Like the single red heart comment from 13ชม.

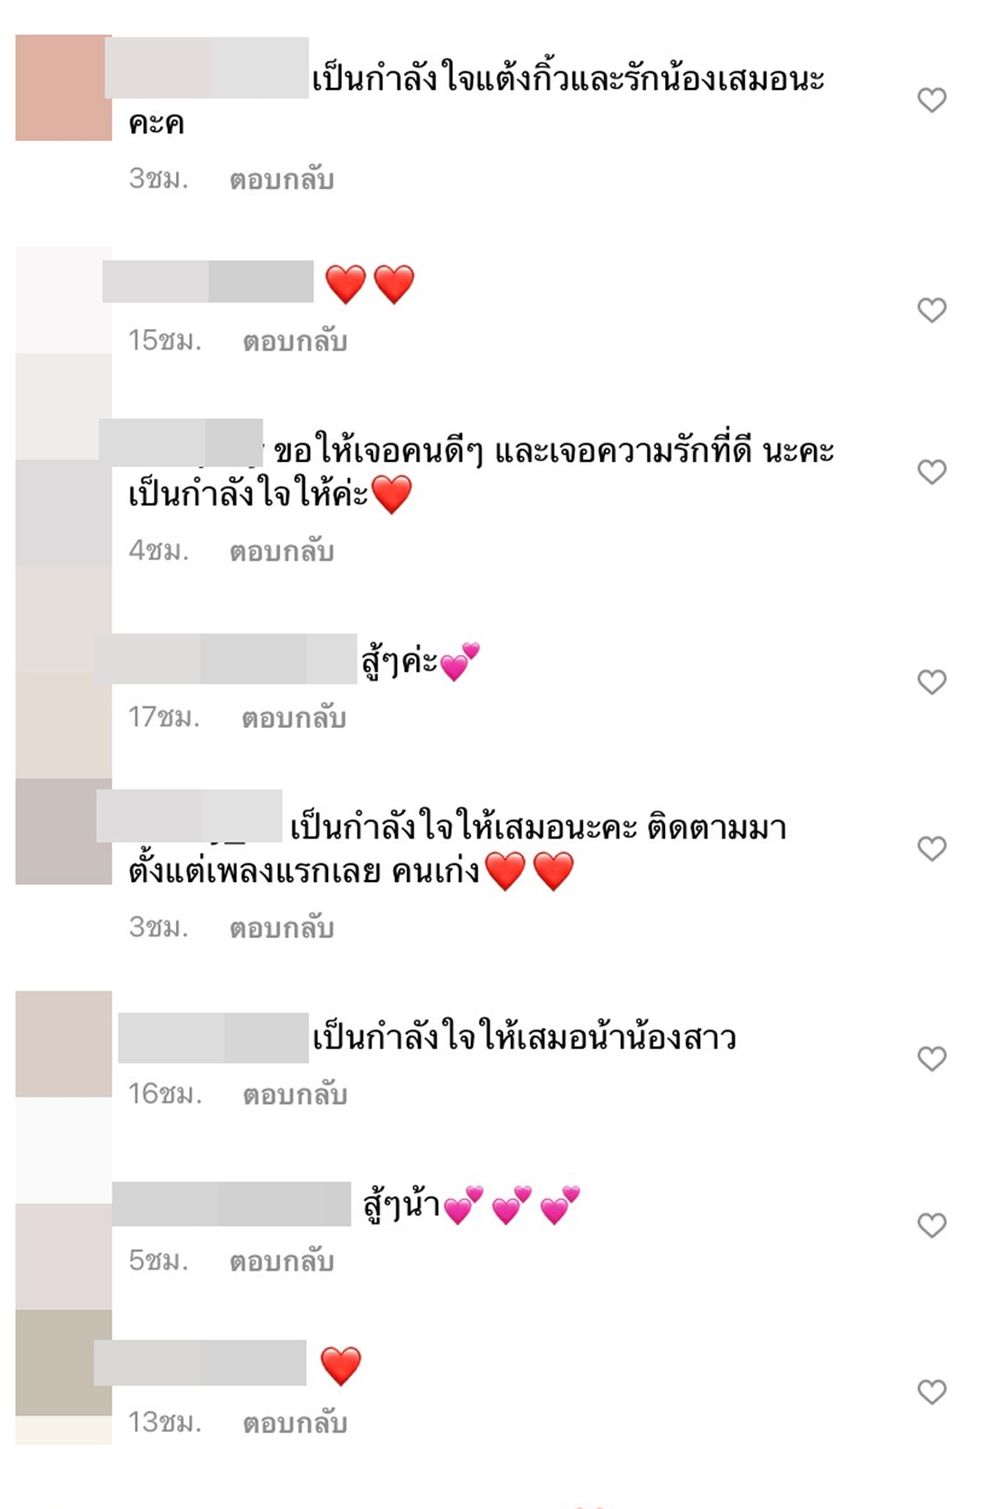tap(932, 1392)
